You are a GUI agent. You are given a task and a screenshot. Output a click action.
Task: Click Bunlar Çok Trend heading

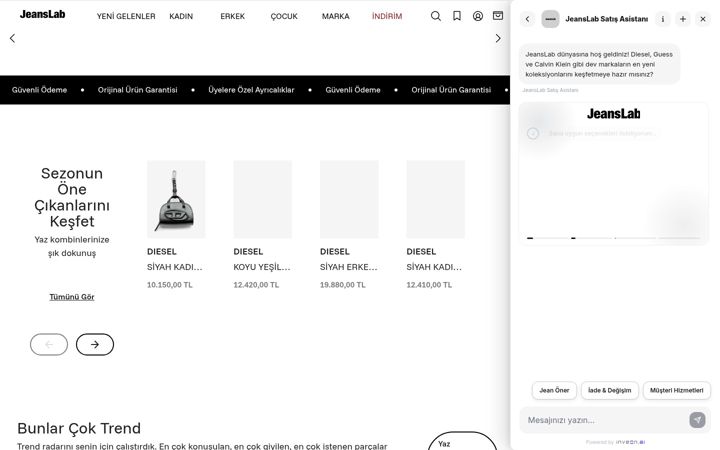click(79, 428)
